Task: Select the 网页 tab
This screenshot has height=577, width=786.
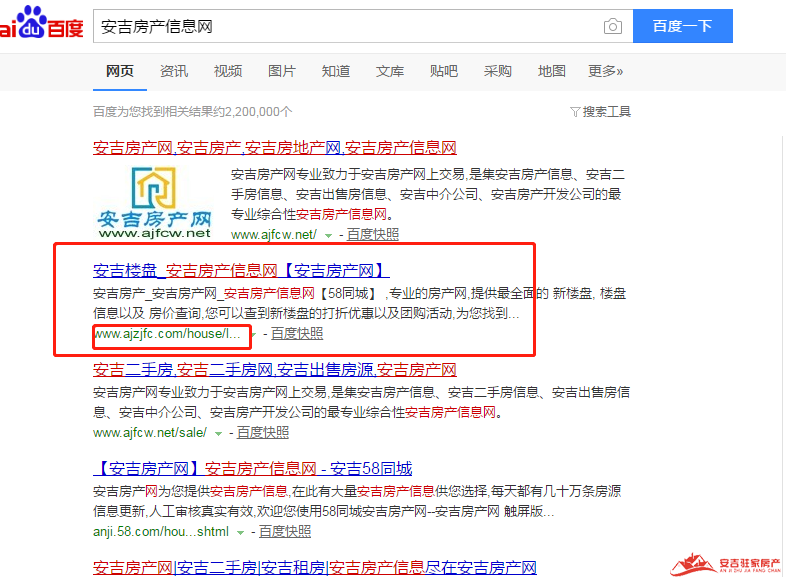Action: (120, 71)
